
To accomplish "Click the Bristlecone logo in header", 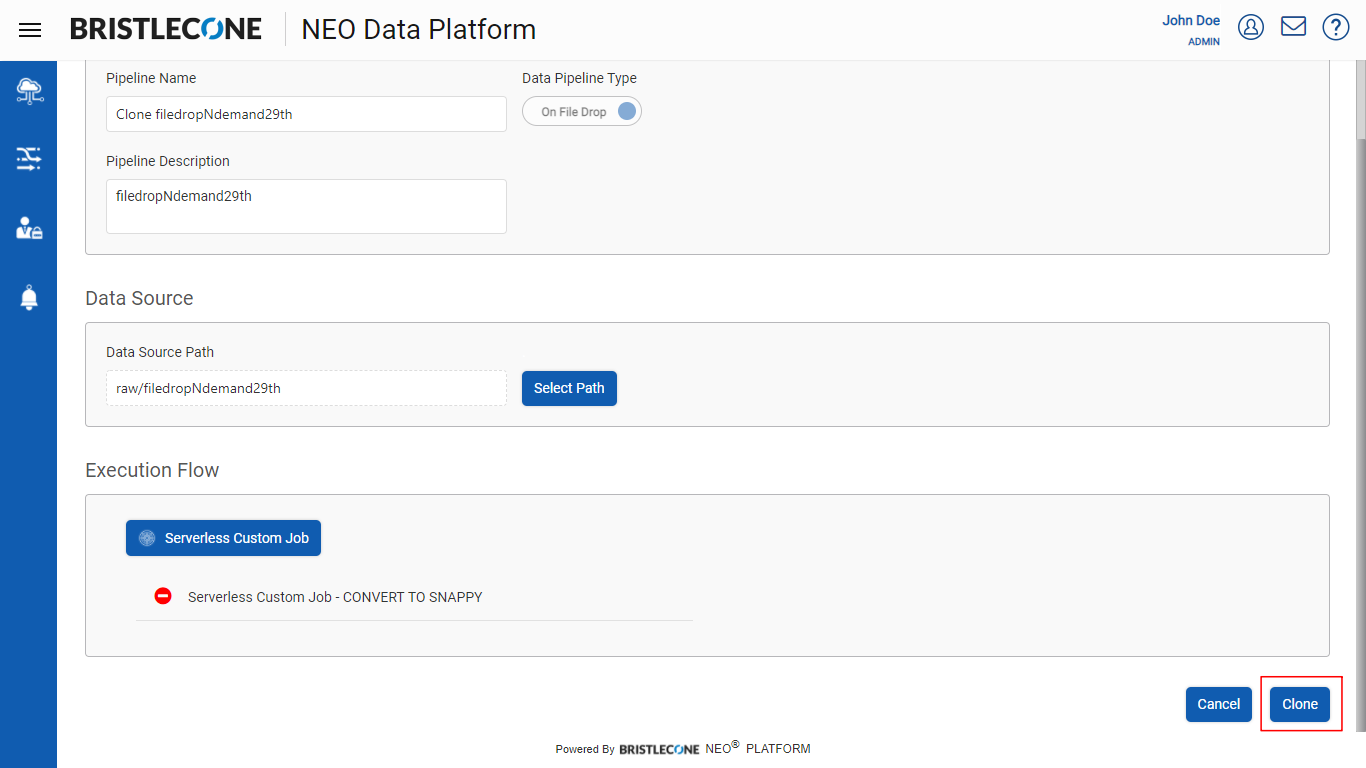I will [166, 29].
